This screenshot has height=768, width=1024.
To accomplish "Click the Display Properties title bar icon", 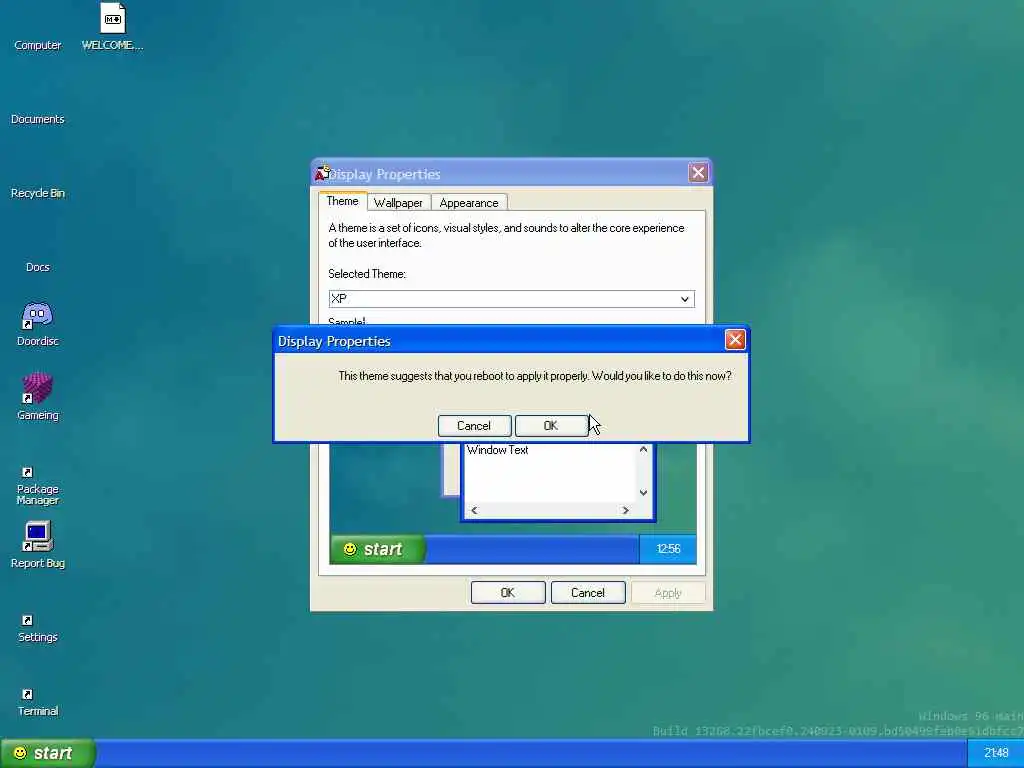I will pos(322,173).
